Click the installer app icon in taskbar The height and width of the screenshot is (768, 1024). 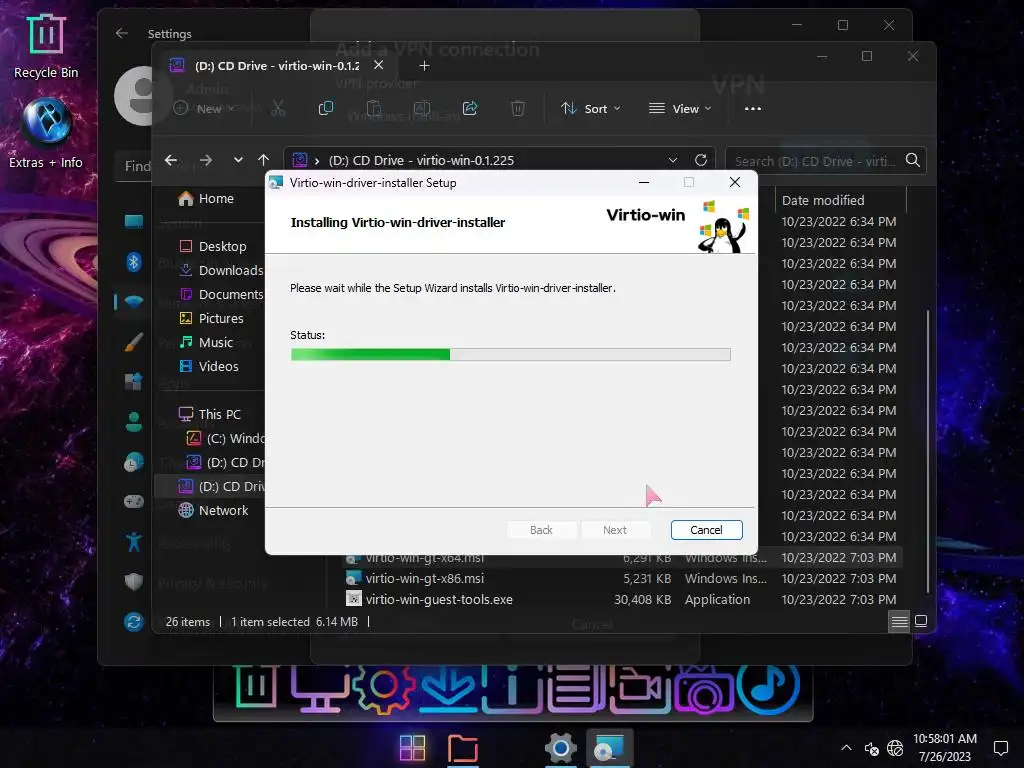pos(609,748)
